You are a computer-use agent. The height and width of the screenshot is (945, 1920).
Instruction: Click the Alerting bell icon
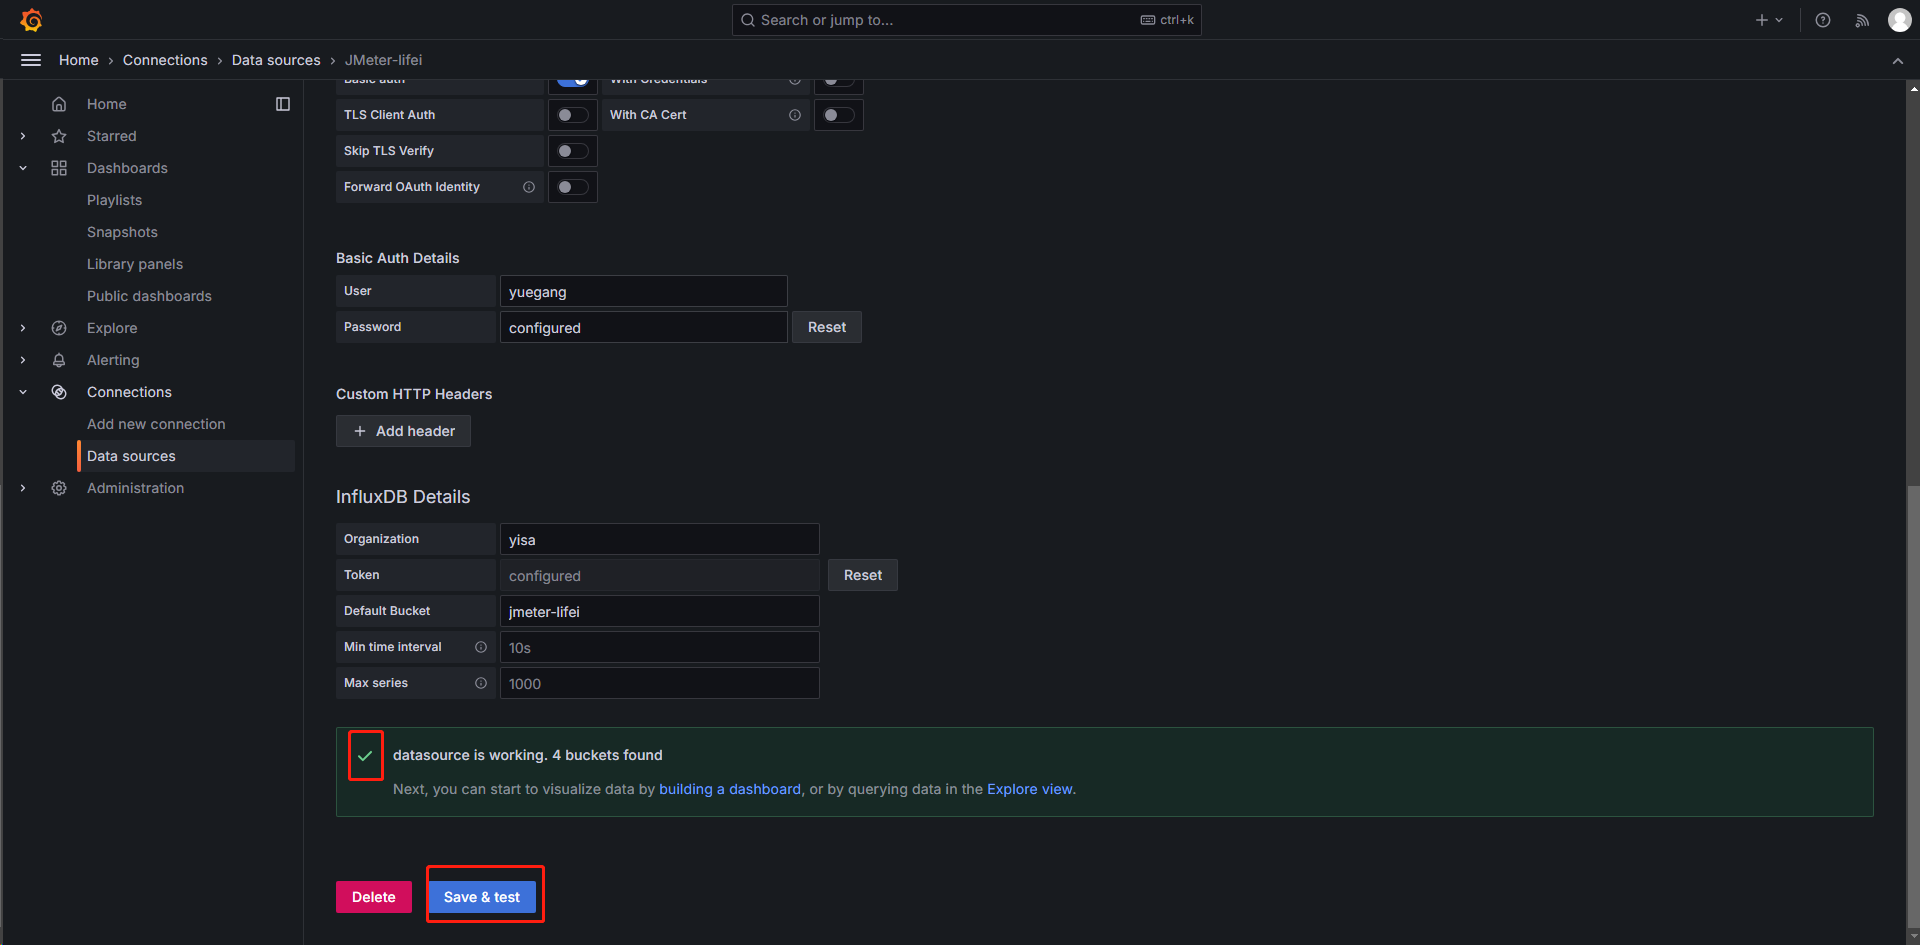tap(59, 360)
